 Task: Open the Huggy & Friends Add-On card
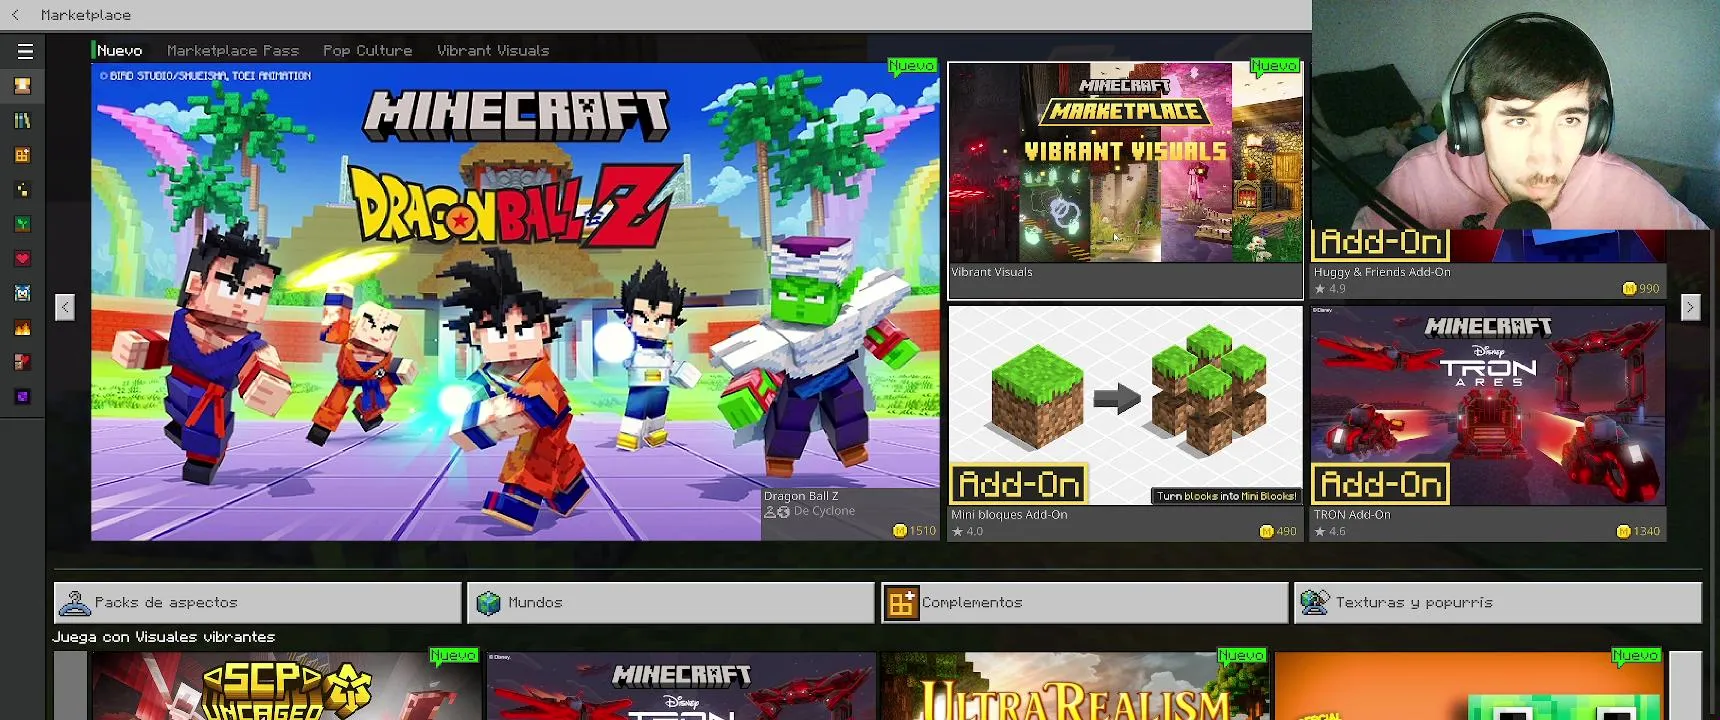click(1488, 265)
